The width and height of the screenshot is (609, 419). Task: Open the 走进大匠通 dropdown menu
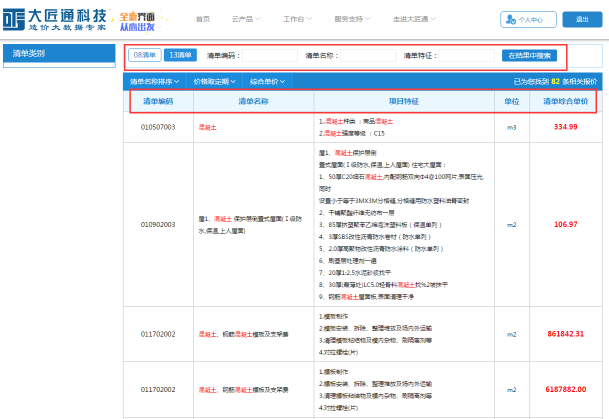(x=412, y=19)
